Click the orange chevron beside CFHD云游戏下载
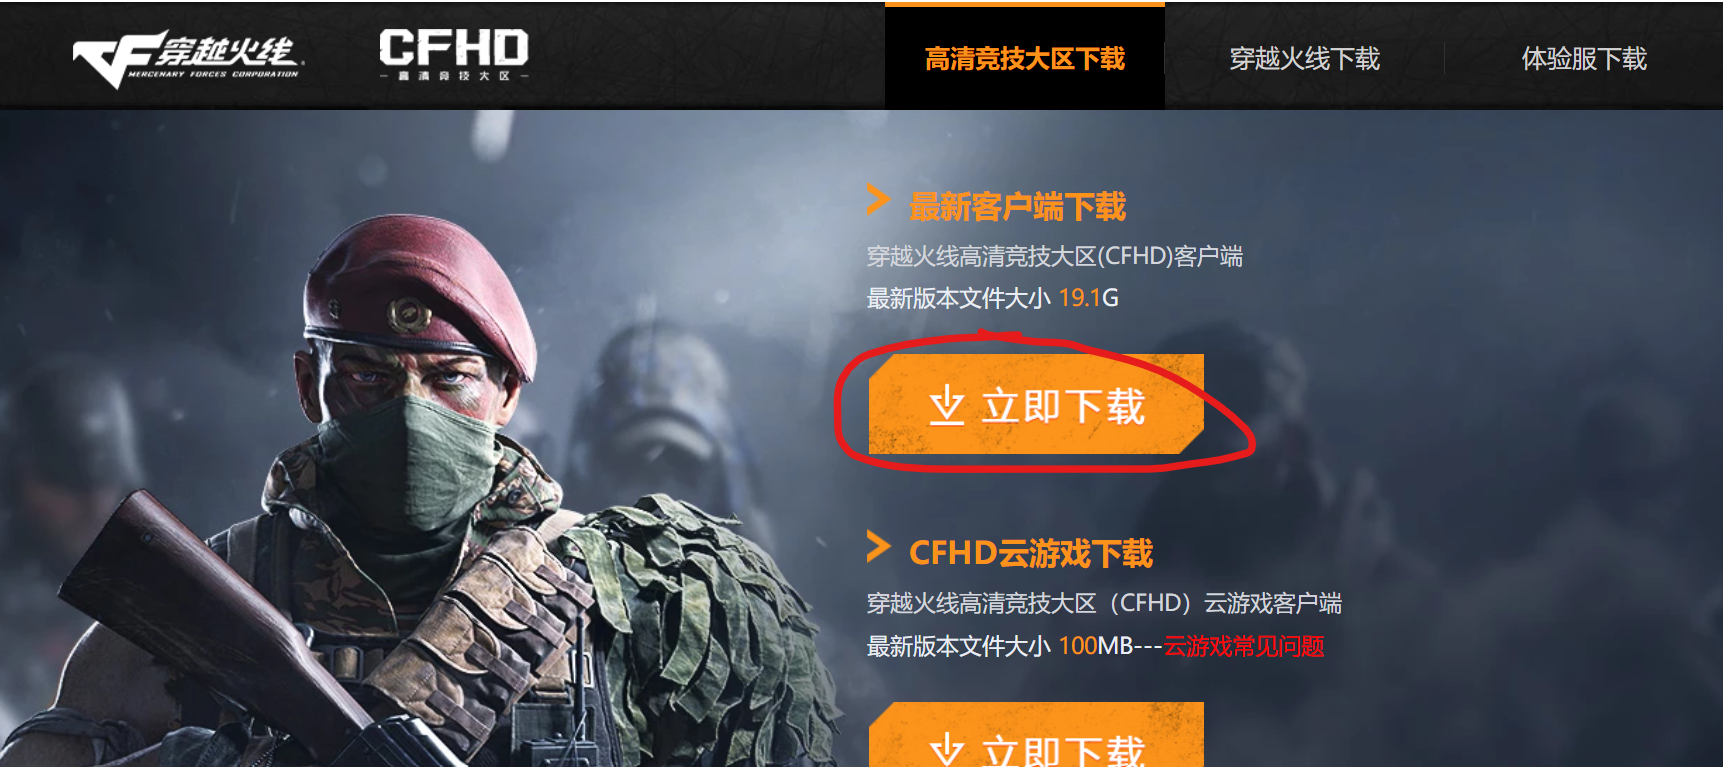 click(x=878, y=547)
